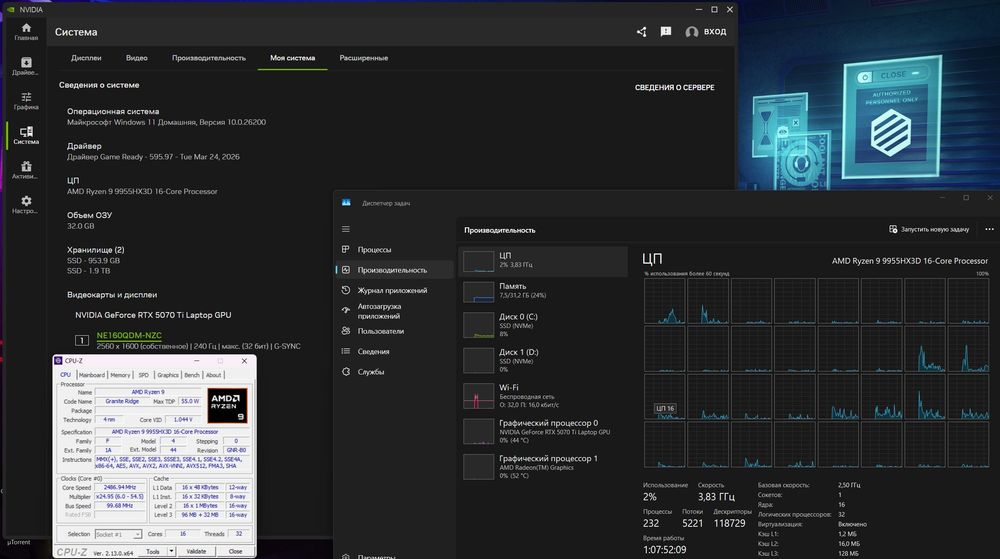The width and height of the screenshot is (1000, 559).
Task: Open Автозагрузка приложений in Task Manager
Action: tap(394, 311)
